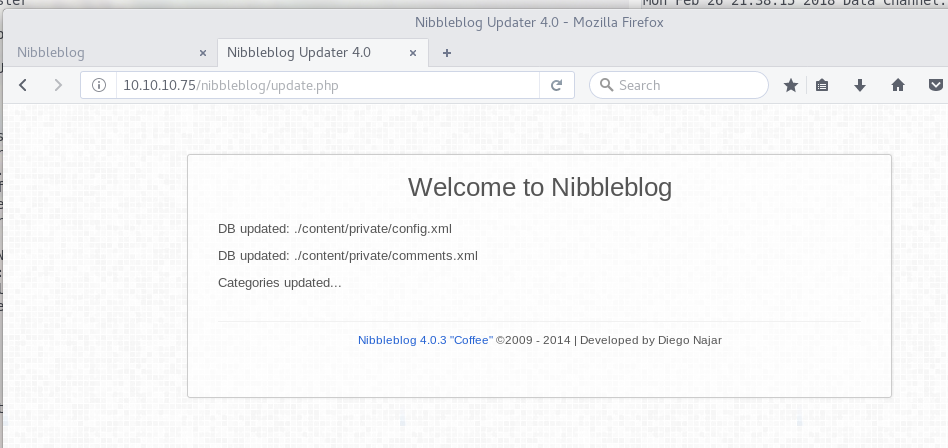
Task: Select the config.xml DB updated line
Action: click(x=335, y=229)
